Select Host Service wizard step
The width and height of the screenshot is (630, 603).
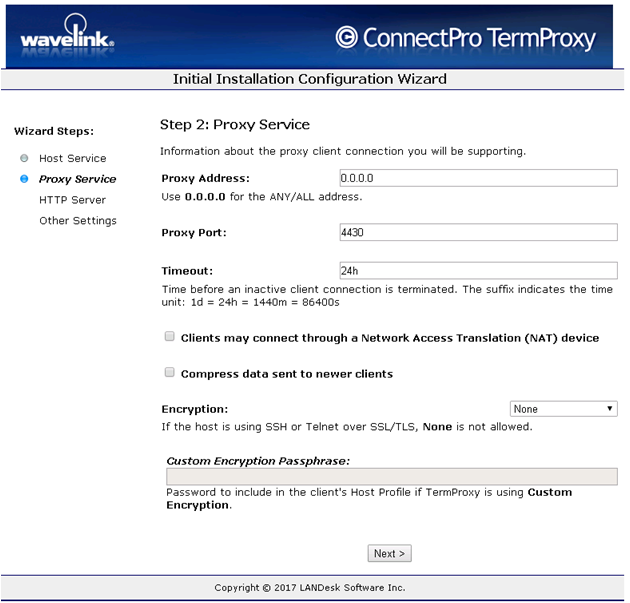[x=73, y=158]
